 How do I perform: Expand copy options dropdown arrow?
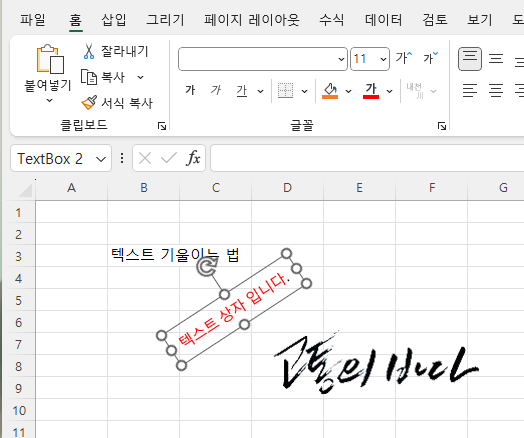[140, 78]
